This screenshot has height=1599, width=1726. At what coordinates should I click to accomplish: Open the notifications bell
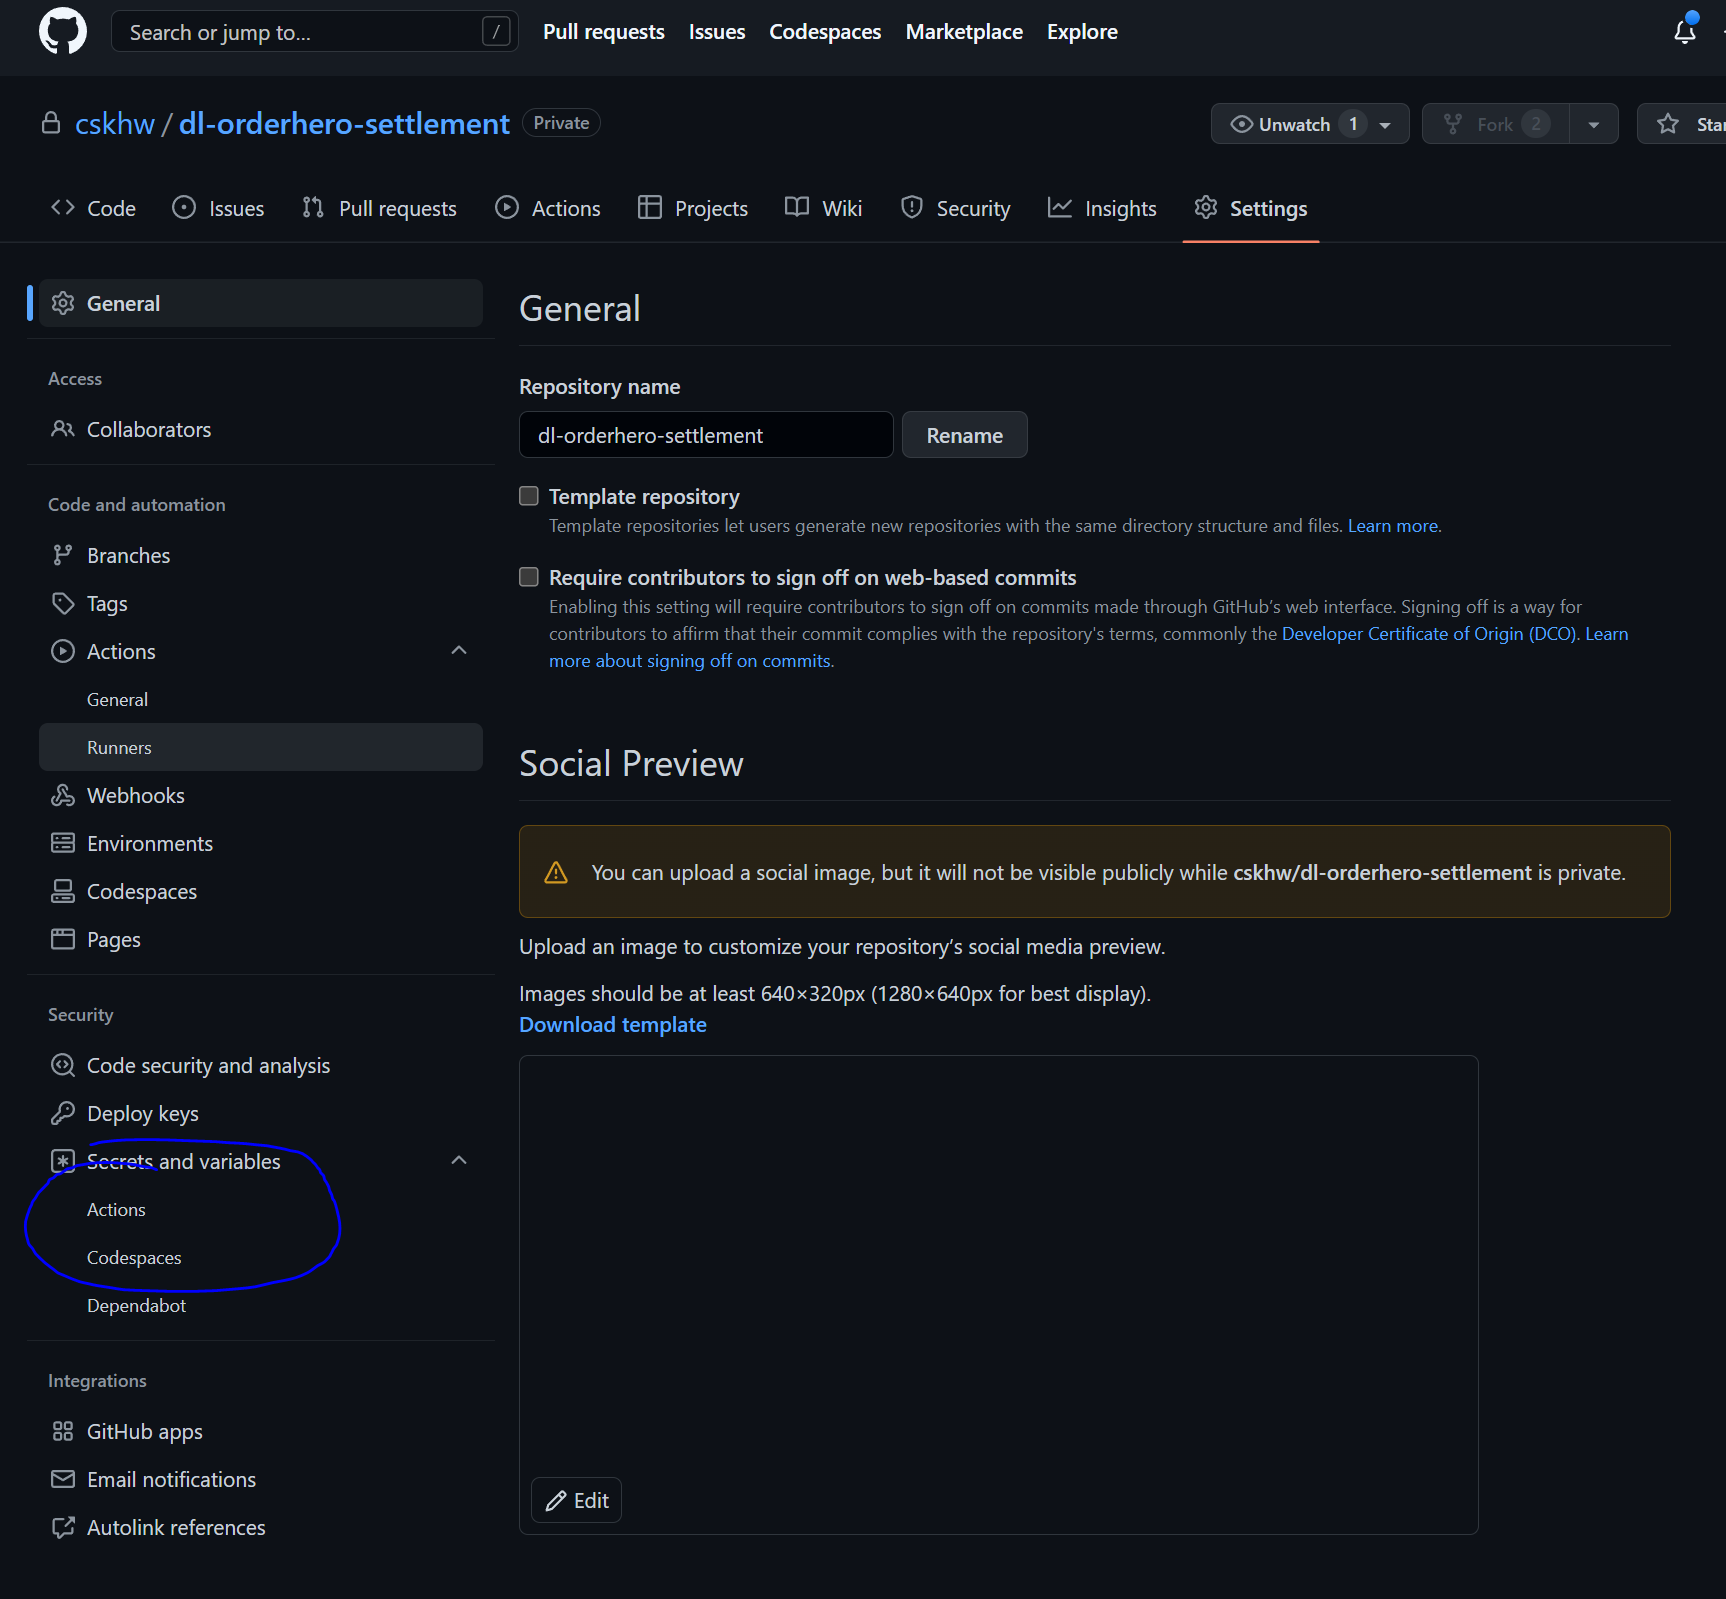[1685, 32]
